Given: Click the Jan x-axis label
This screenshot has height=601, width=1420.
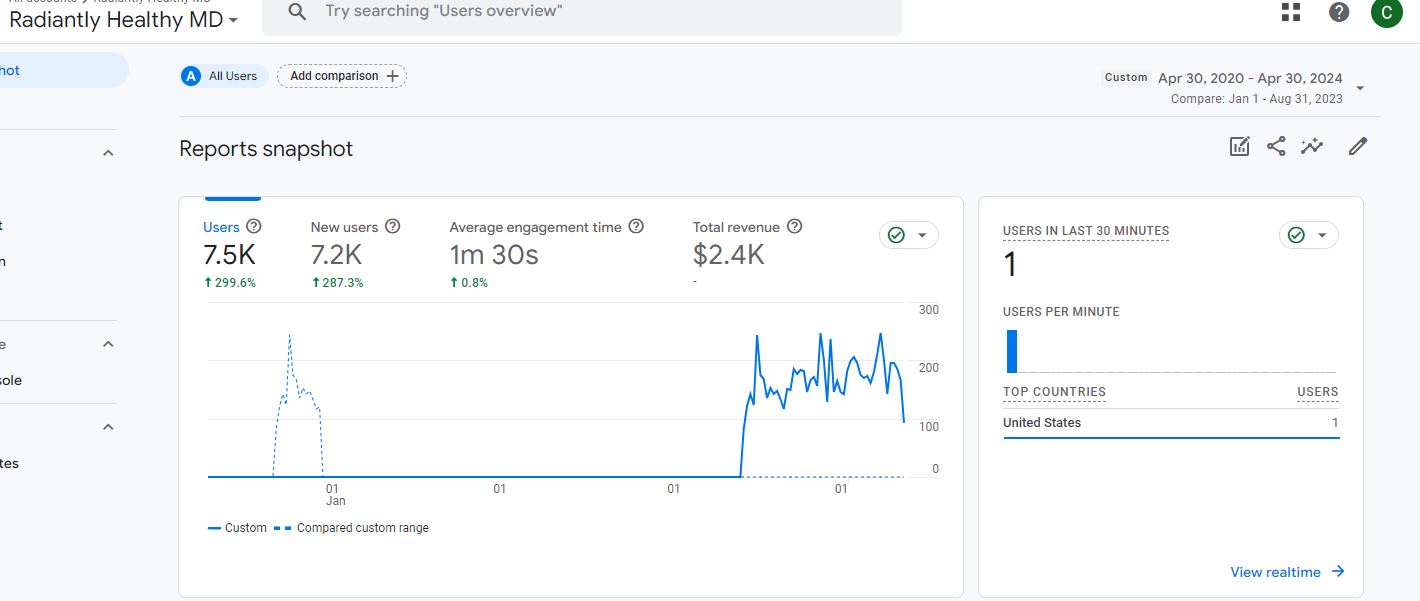Looking at the screenshot, I should pyautogui.click(x=335, y=501).
